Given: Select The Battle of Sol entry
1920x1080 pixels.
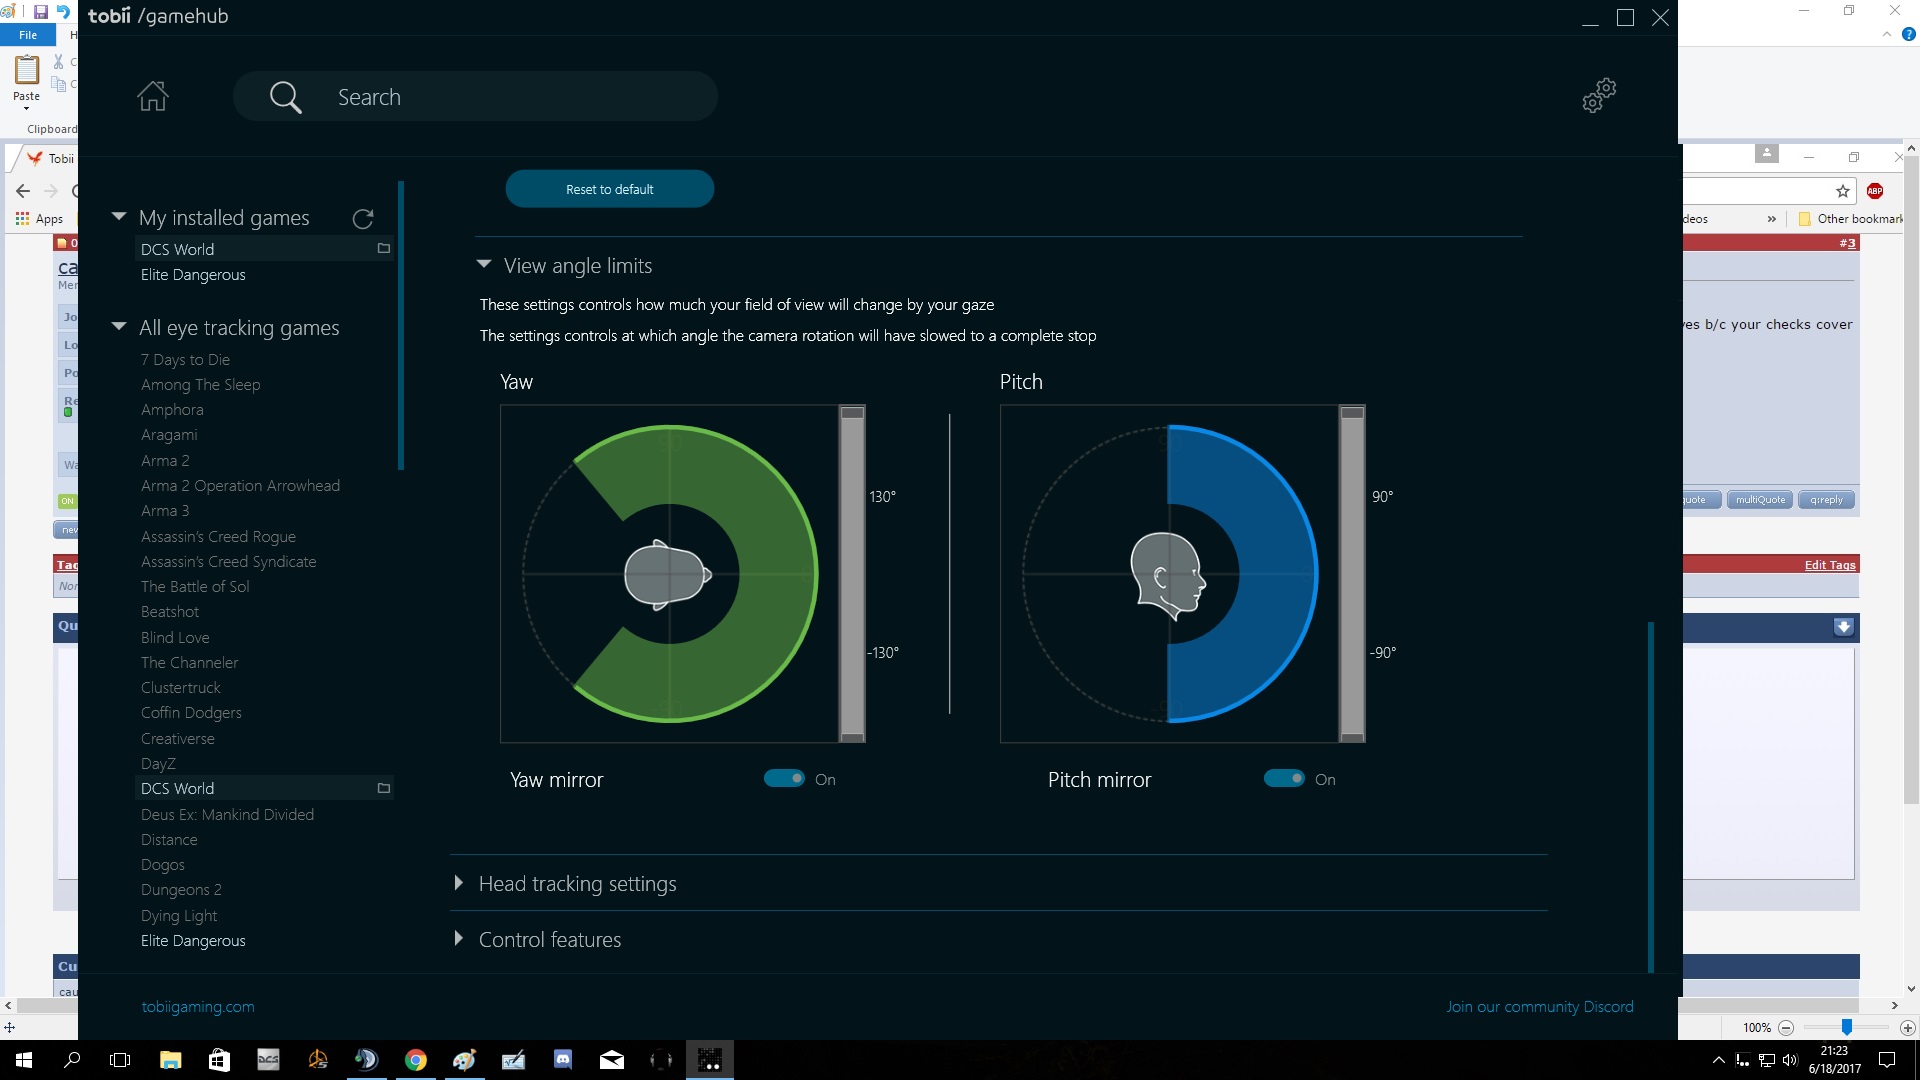Looking at the screenshot, I should point(195,587).
